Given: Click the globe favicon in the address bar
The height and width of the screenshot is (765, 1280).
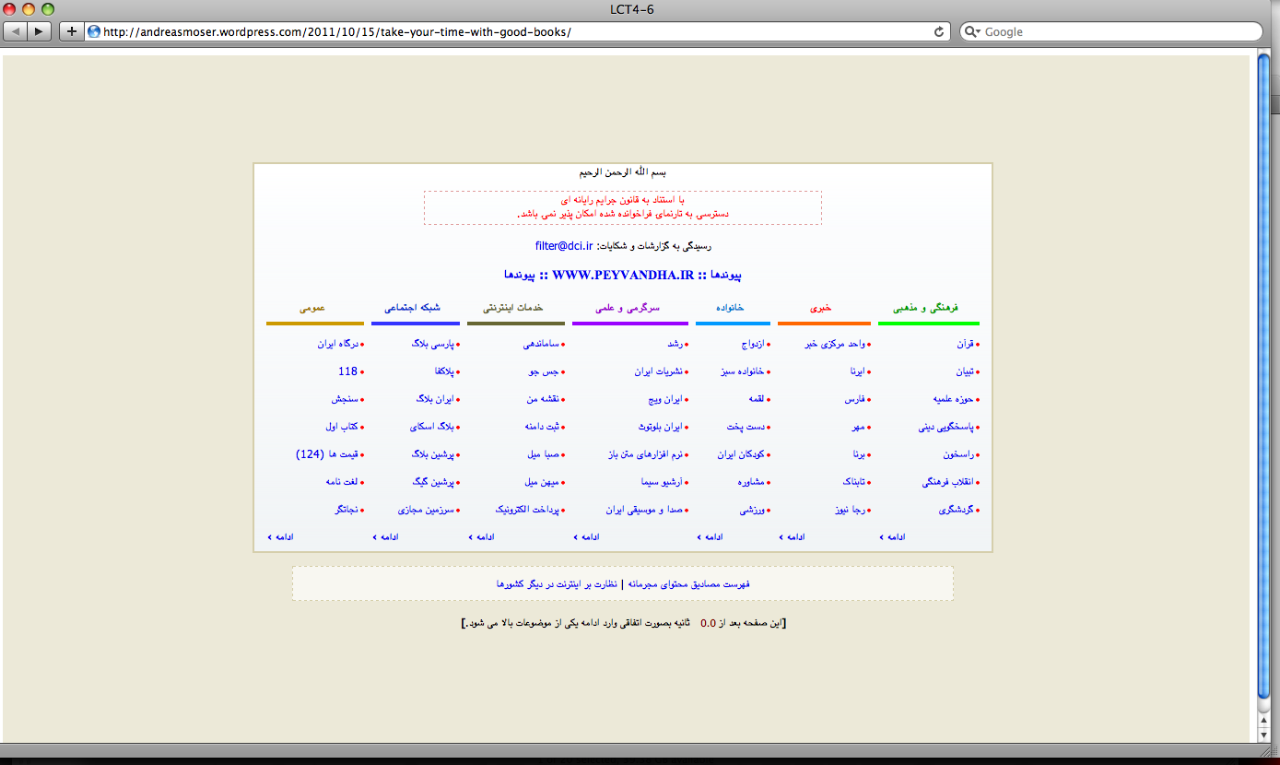Looking at the screenshot, I should pyautogui.click(x=94, y=31).
